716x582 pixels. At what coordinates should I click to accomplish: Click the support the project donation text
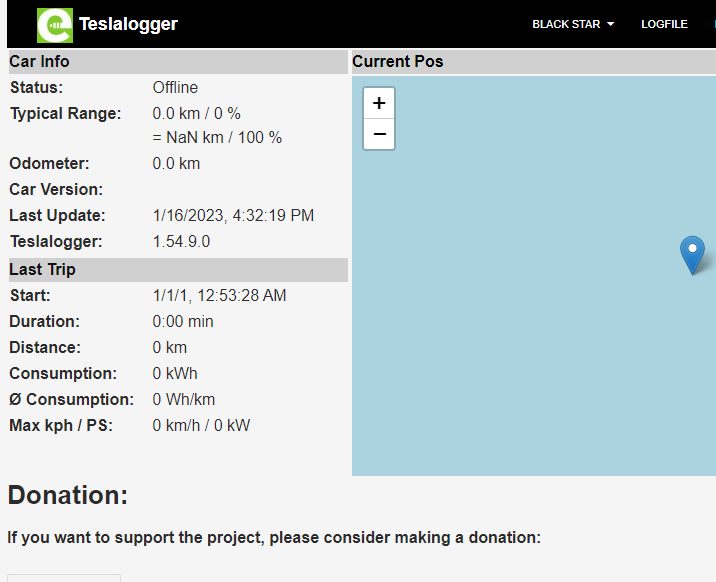coord(274,538)
